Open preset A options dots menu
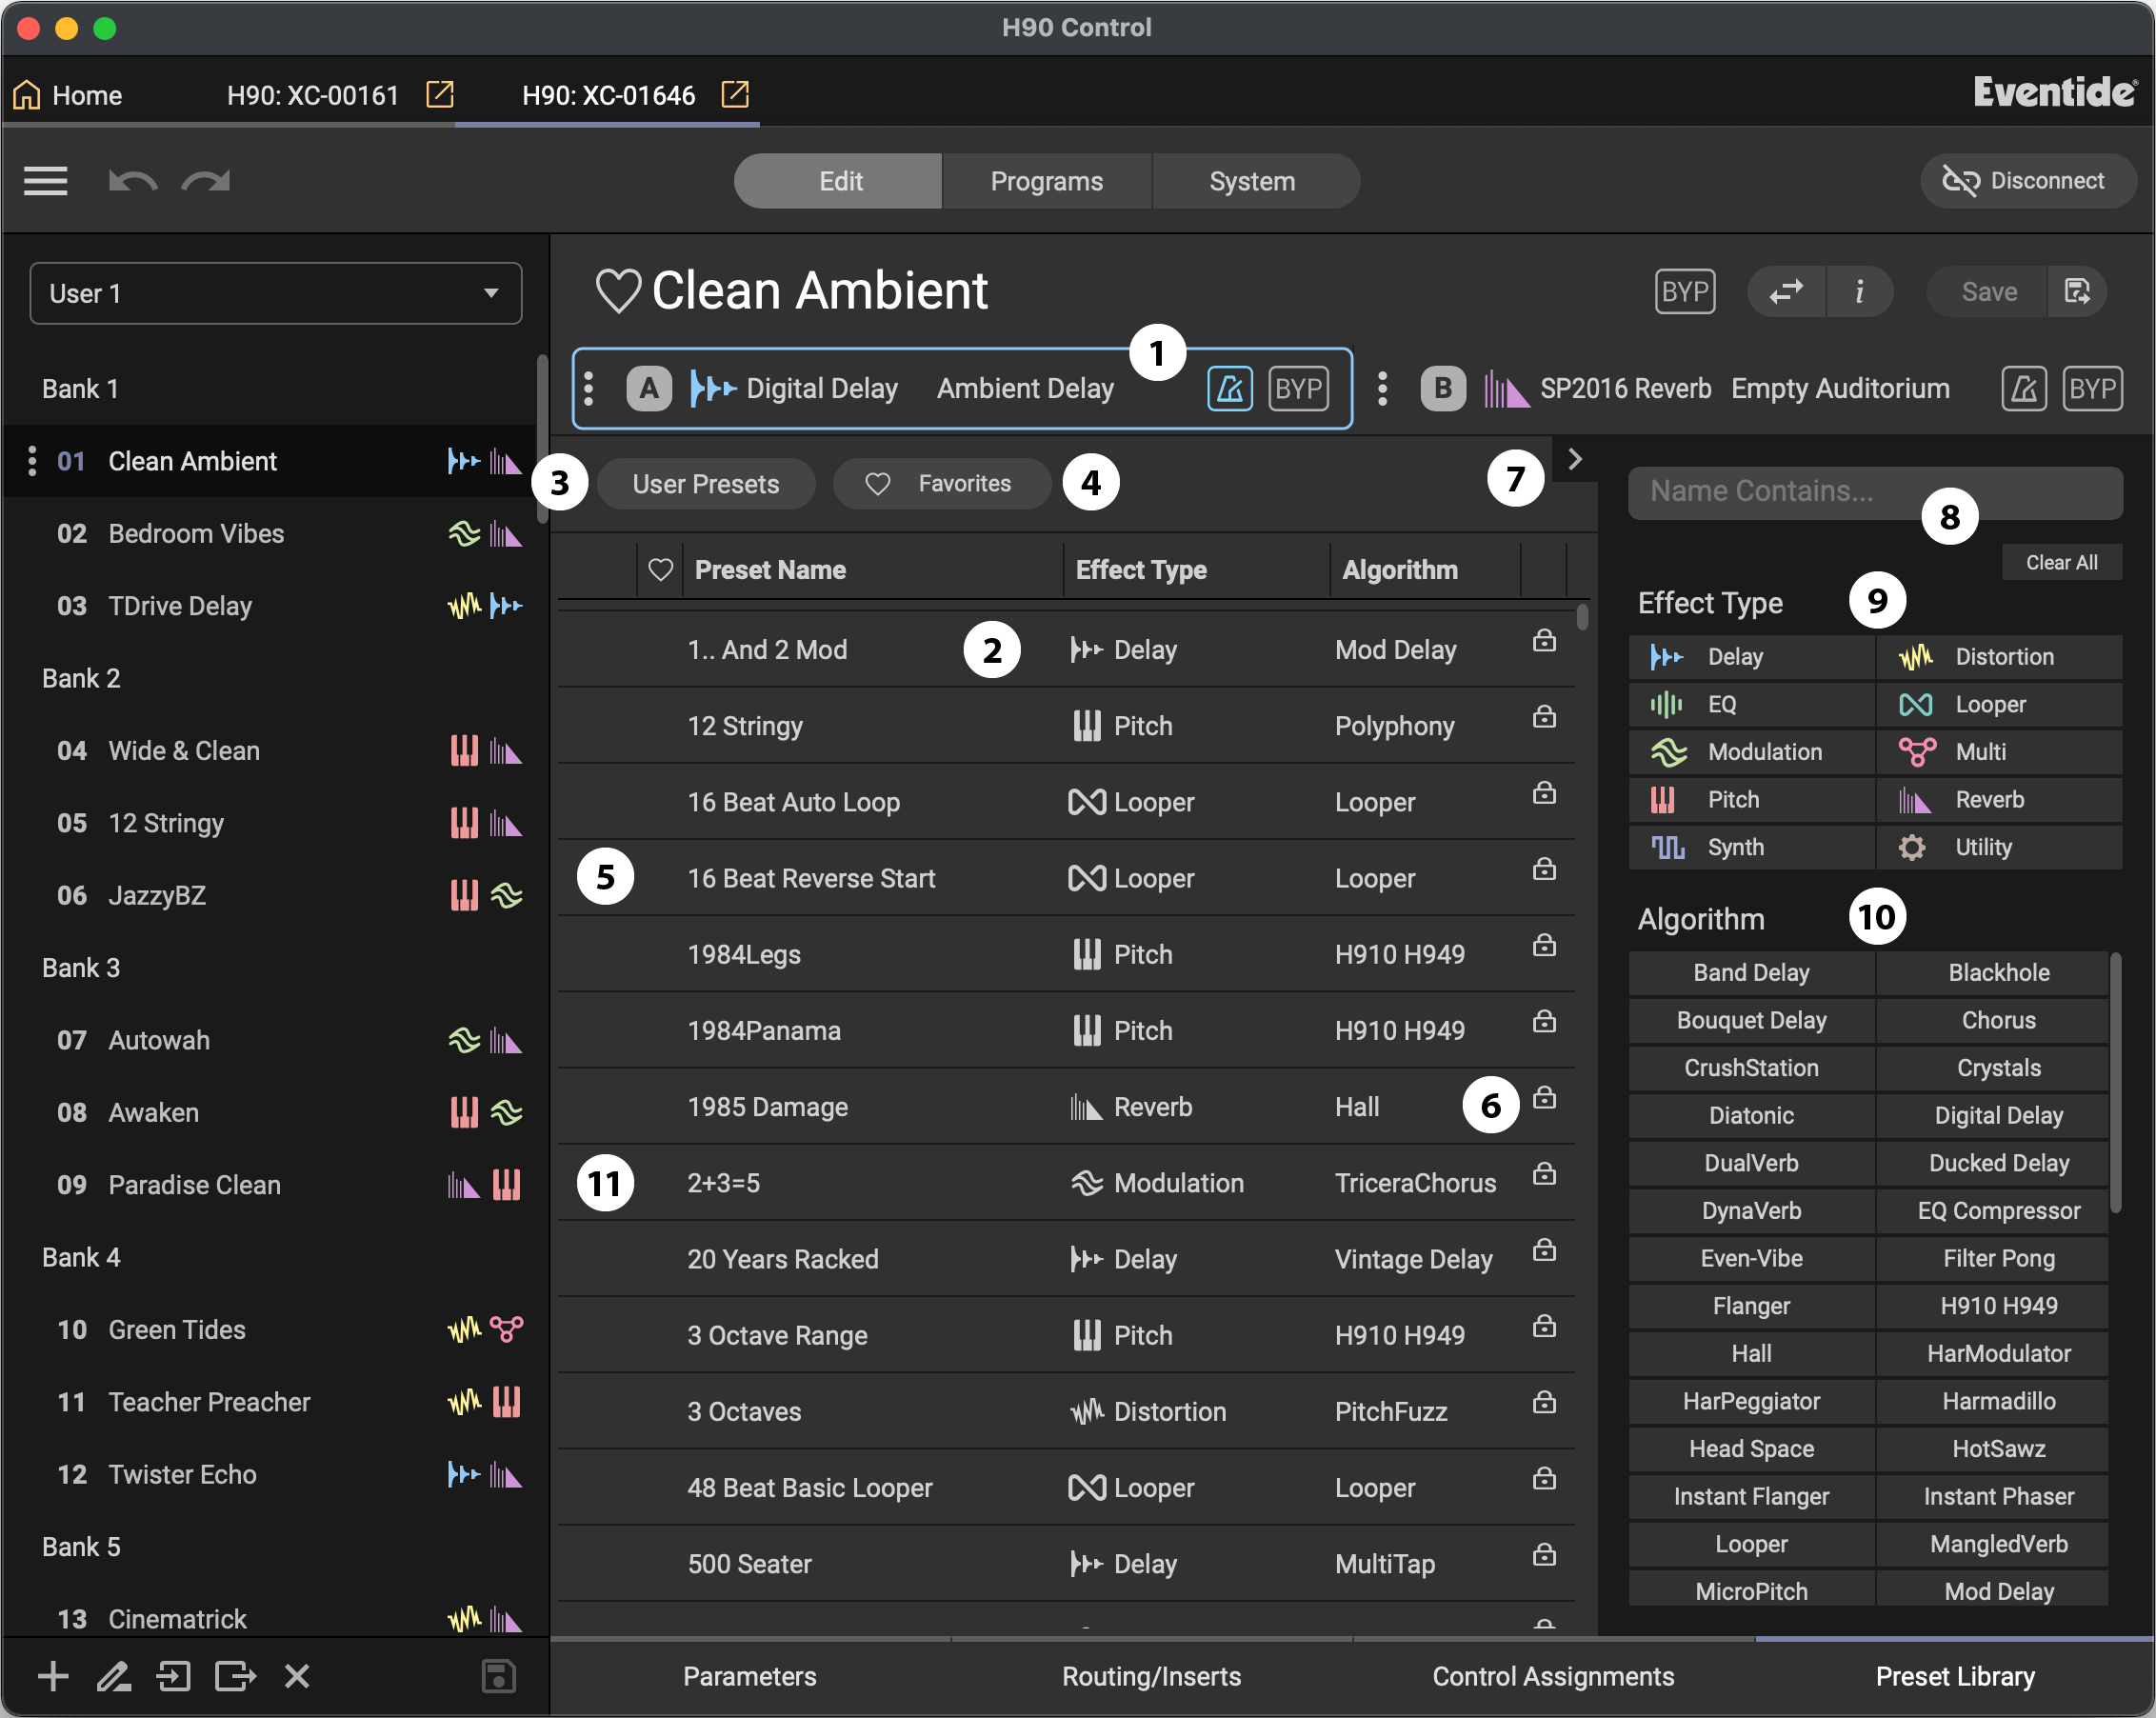The height and width of the screenshot is (1718, 2156). [589, 388]
